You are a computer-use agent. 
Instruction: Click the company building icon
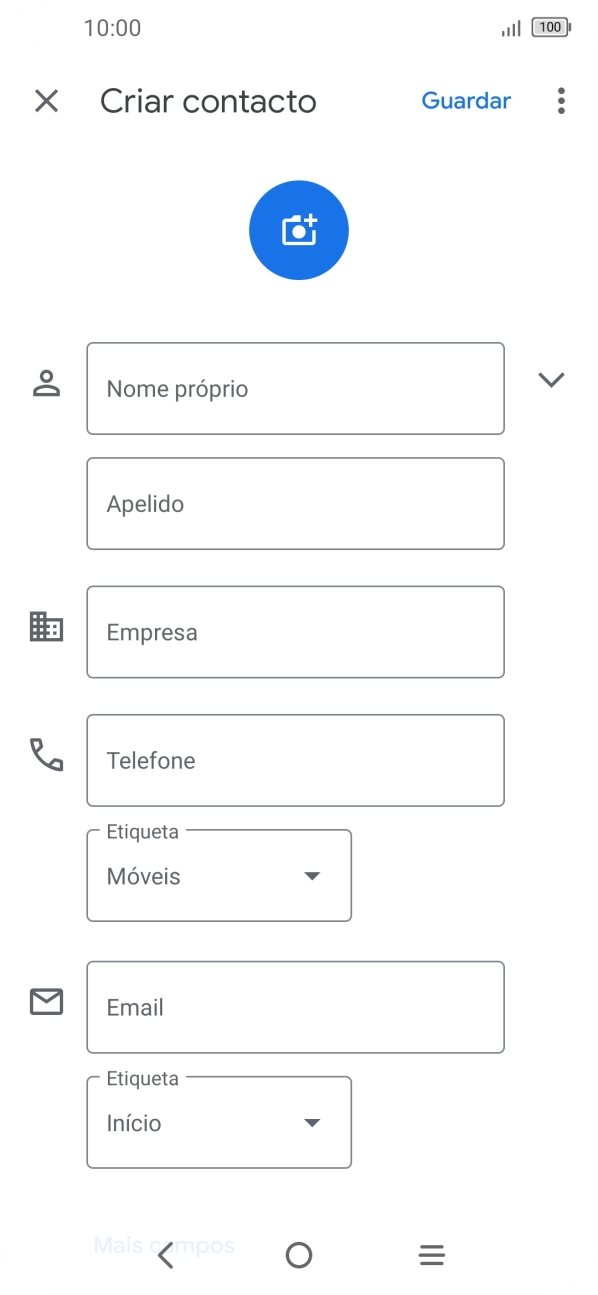(x=45, y=630)
